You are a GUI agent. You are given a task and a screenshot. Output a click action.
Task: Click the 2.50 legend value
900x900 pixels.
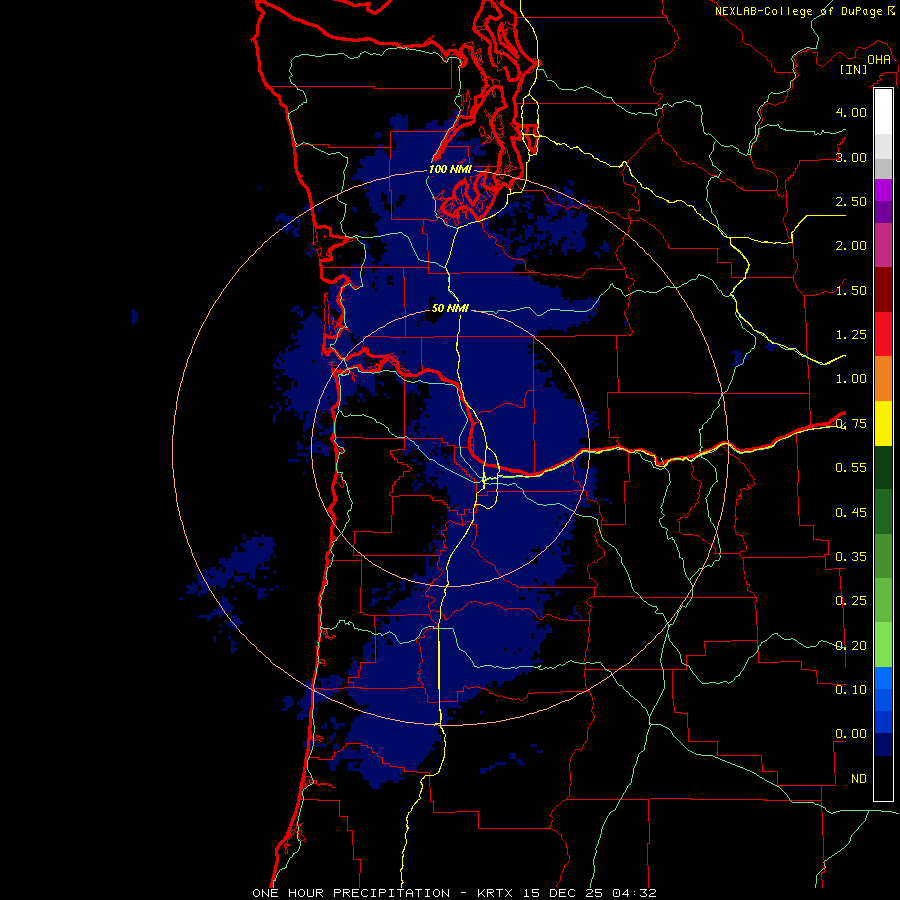(x=851, y=201)
